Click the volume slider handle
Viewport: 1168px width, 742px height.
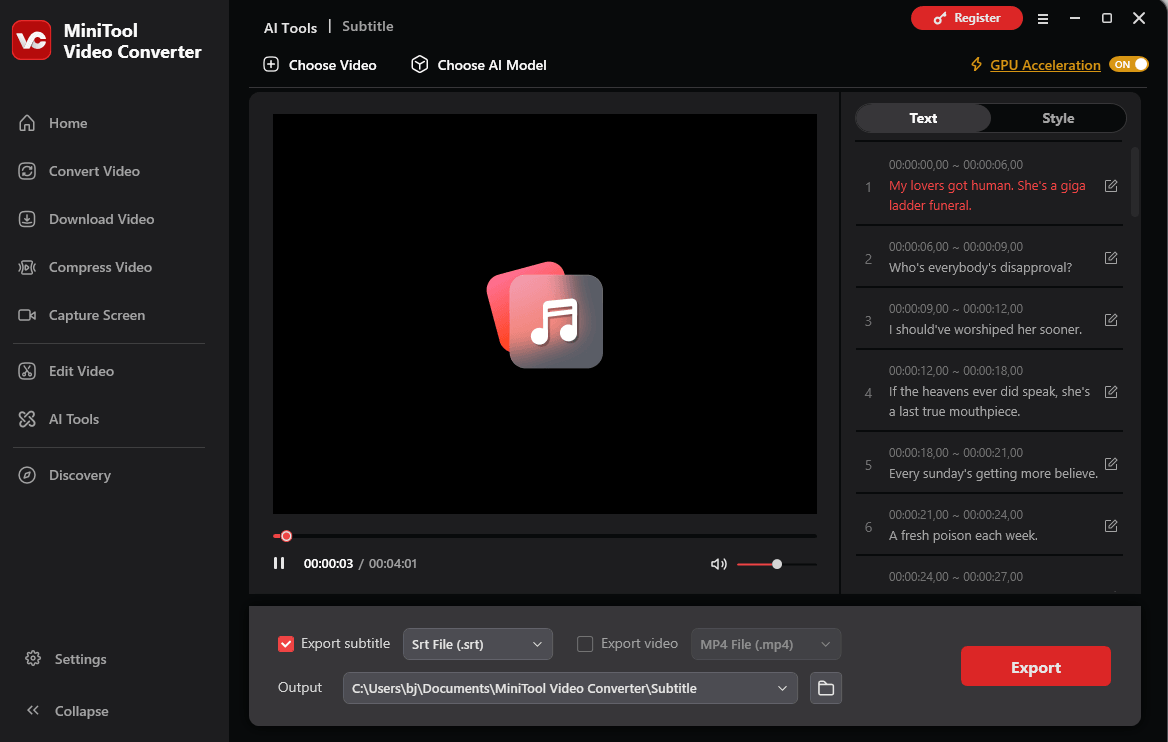(777, 564)
